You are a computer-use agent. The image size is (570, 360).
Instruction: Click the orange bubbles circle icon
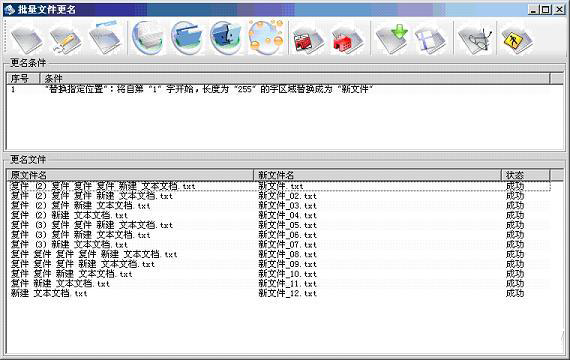266,38
